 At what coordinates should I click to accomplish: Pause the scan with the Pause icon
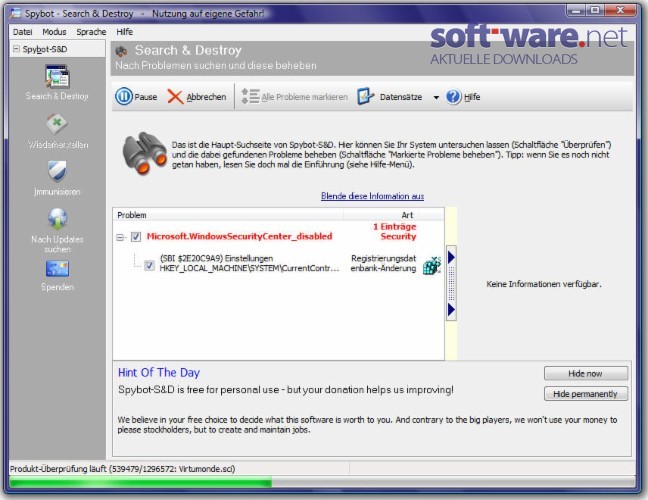click(x=124, y=97)
